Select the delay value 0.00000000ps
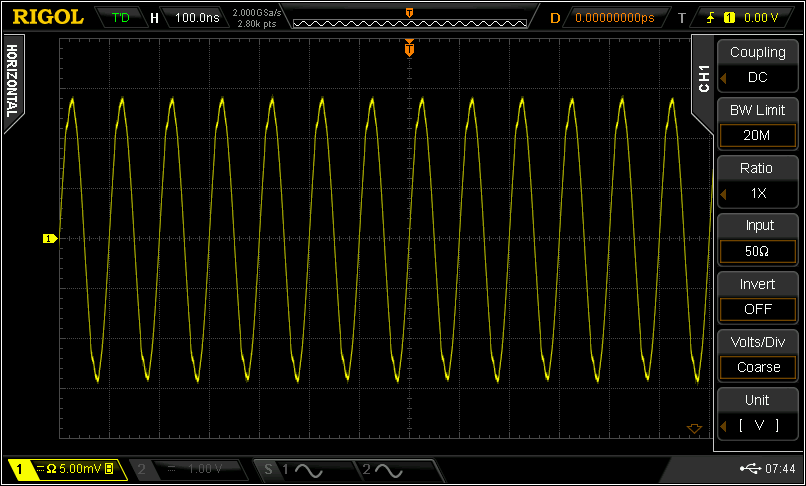 (x=615, y=18)
